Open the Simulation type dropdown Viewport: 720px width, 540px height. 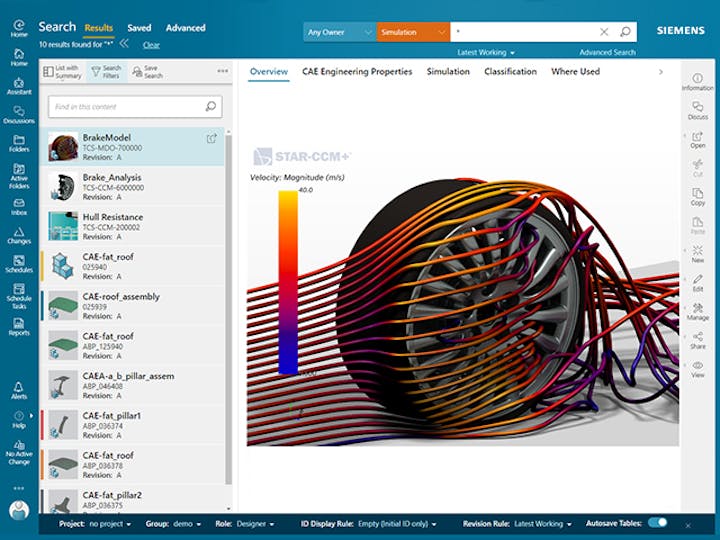(412, 32)
